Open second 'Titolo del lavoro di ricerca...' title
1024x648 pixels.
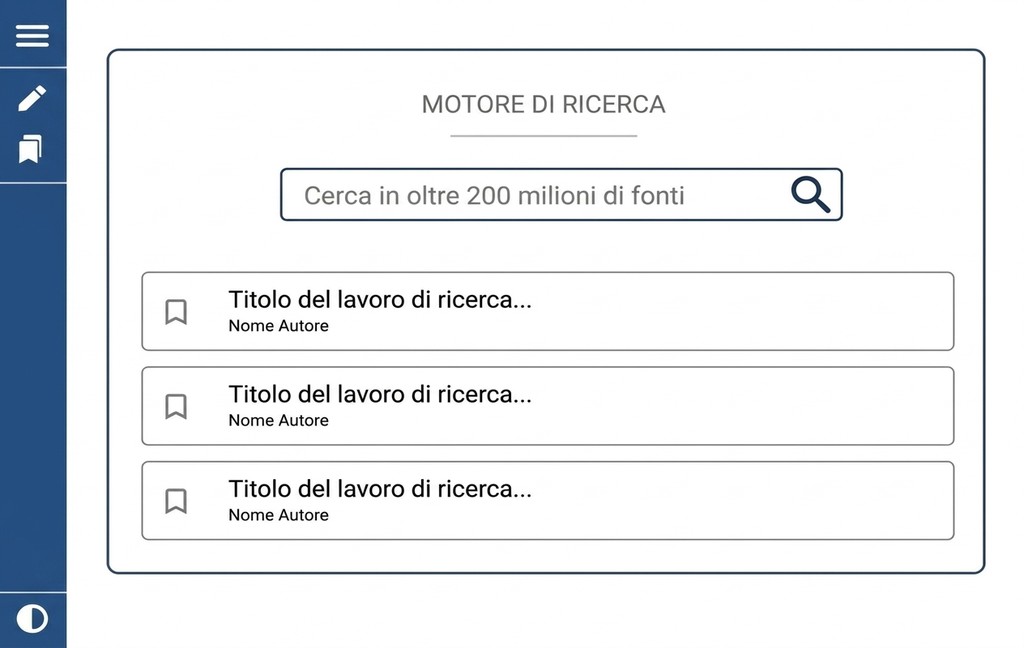(380, 395)
